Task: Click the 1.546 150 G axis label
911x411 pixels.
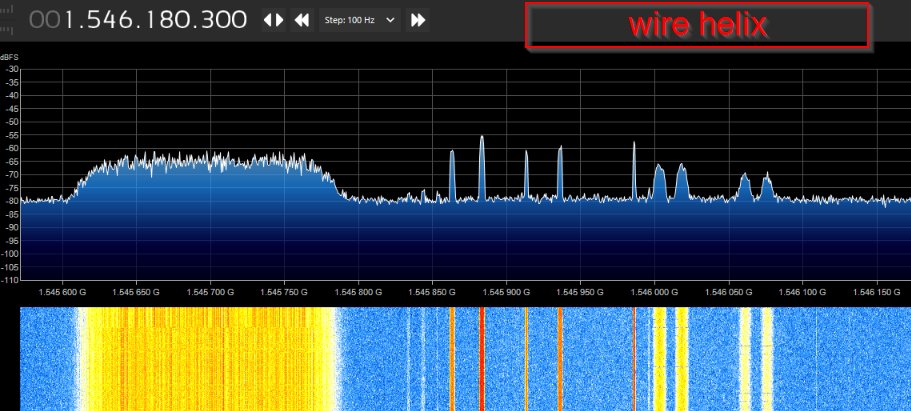Action: coord(877,292)
